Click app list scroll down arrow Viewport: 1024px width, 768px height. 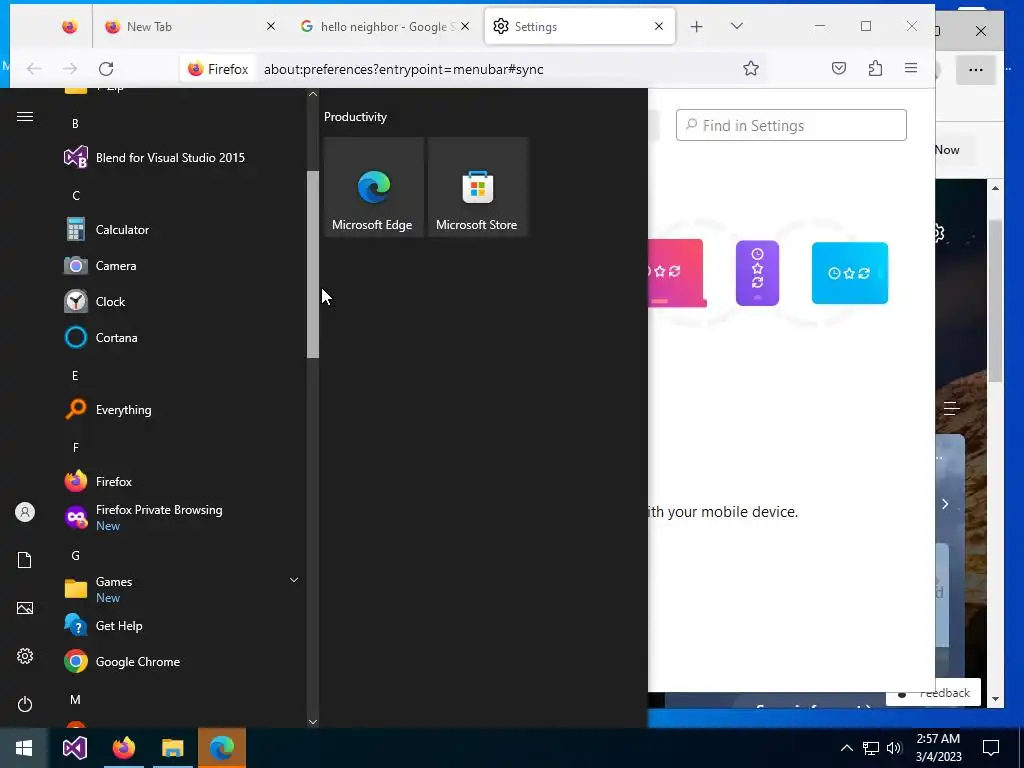click(x=313, y=722)
